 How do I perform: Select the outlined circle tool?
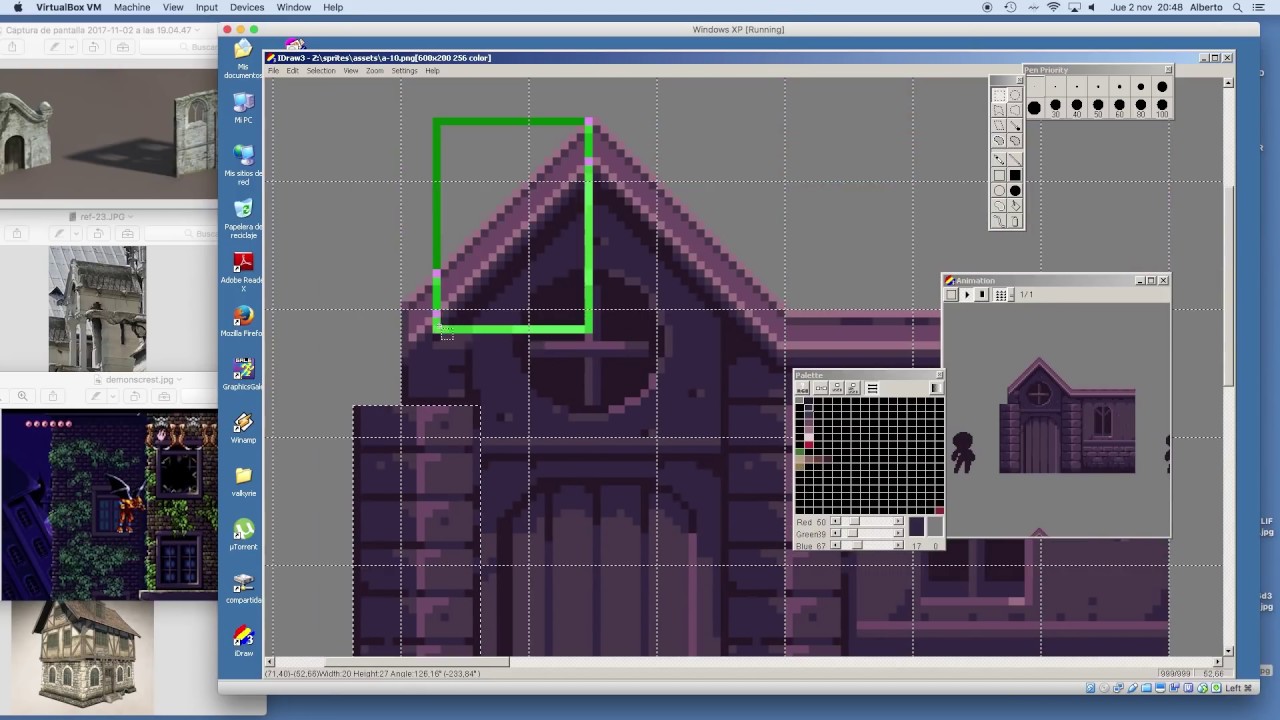pyautogui.click(x=999, y=190)
